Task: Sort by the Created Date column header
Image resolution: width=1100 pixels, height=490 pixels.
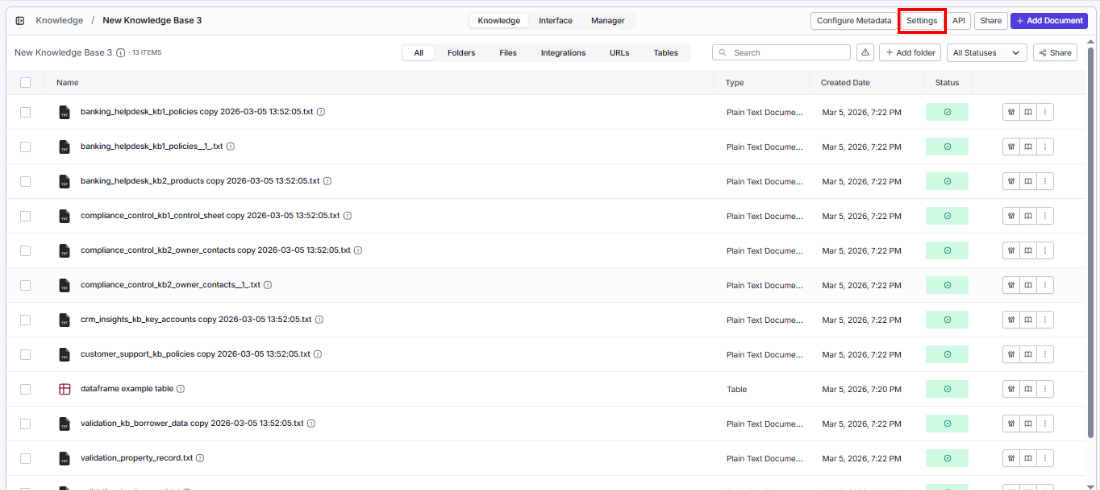Action: pyautogui.click(x=845, y=82)
